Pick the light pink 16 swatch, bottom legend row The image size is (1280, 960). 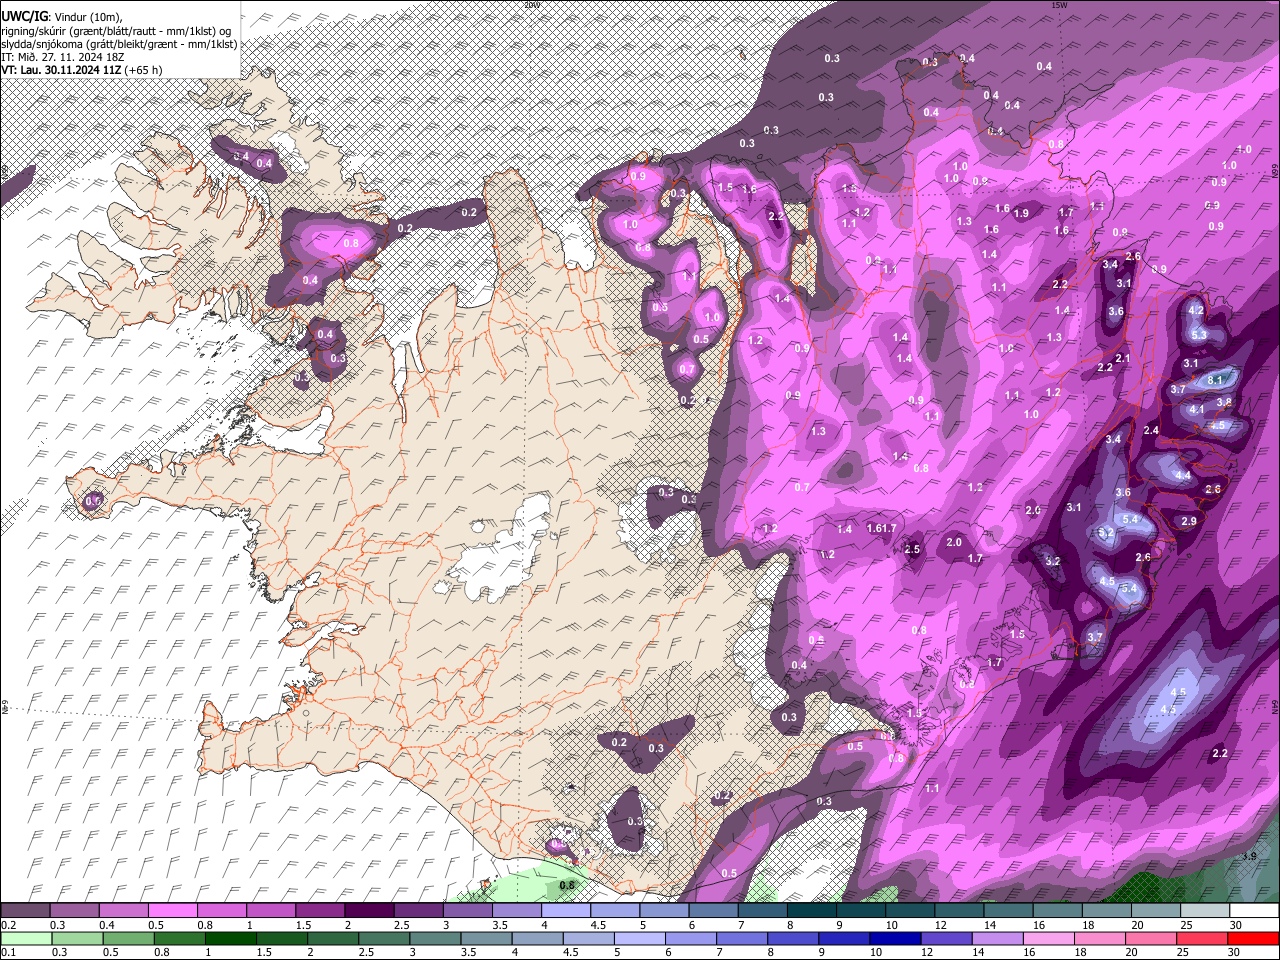1049,939
